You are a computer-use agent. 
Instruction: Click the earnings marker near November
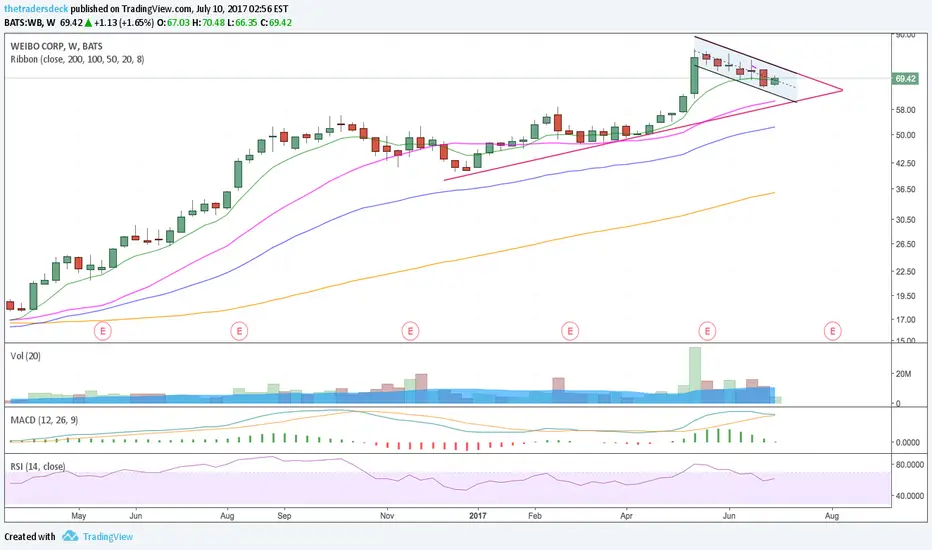[x=410, y=331]
